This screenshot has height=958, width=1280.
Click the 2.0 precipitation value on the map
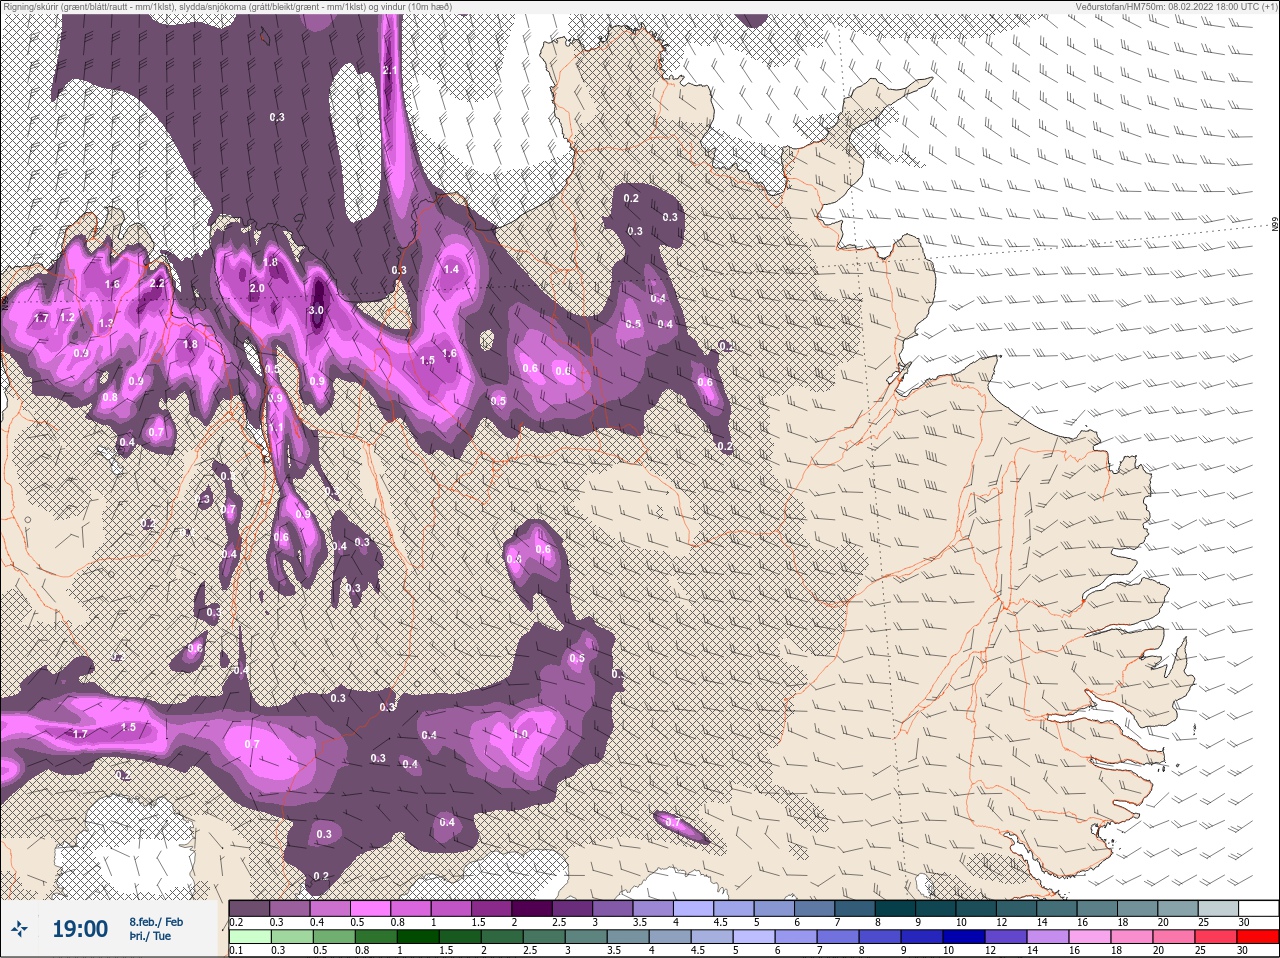pos(257,288)
